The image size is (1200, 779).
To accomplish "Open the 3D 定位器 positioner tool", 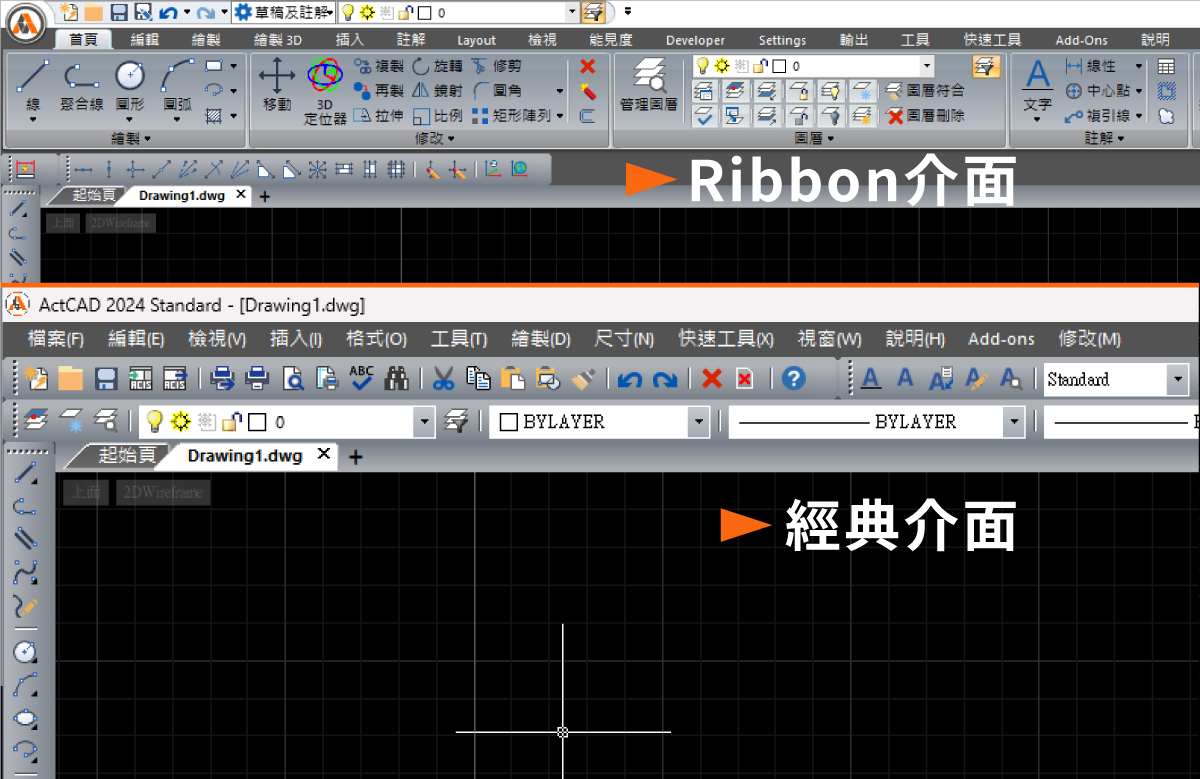I will point(324,90).
